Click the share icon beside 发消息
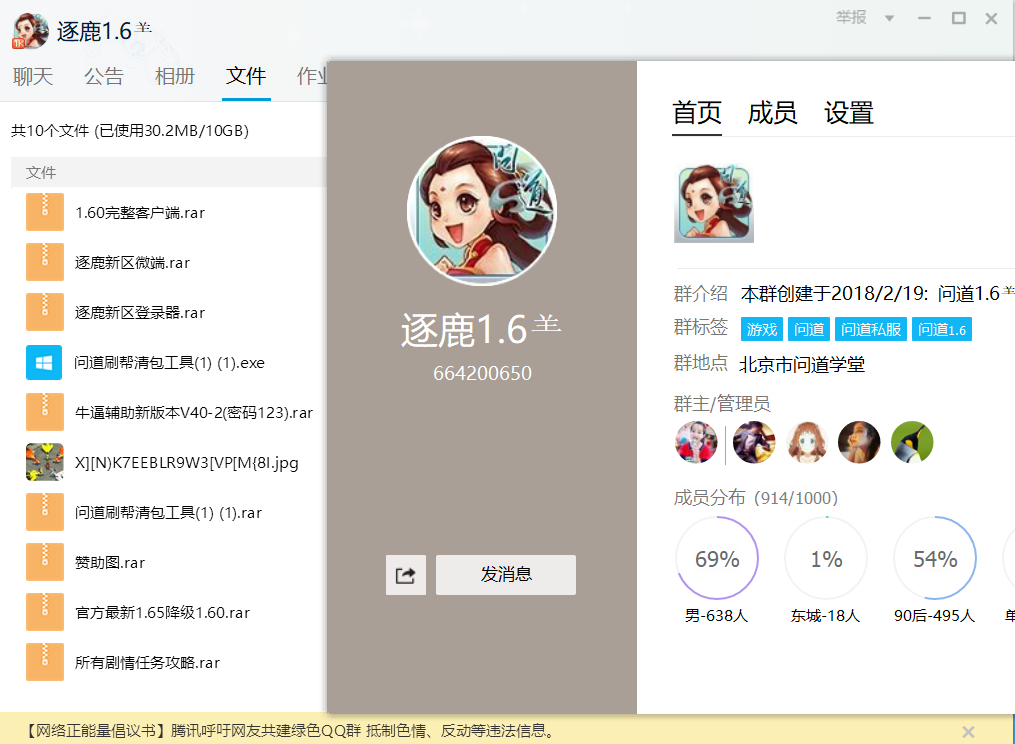 pyautogui.click(x=406, y=575)
